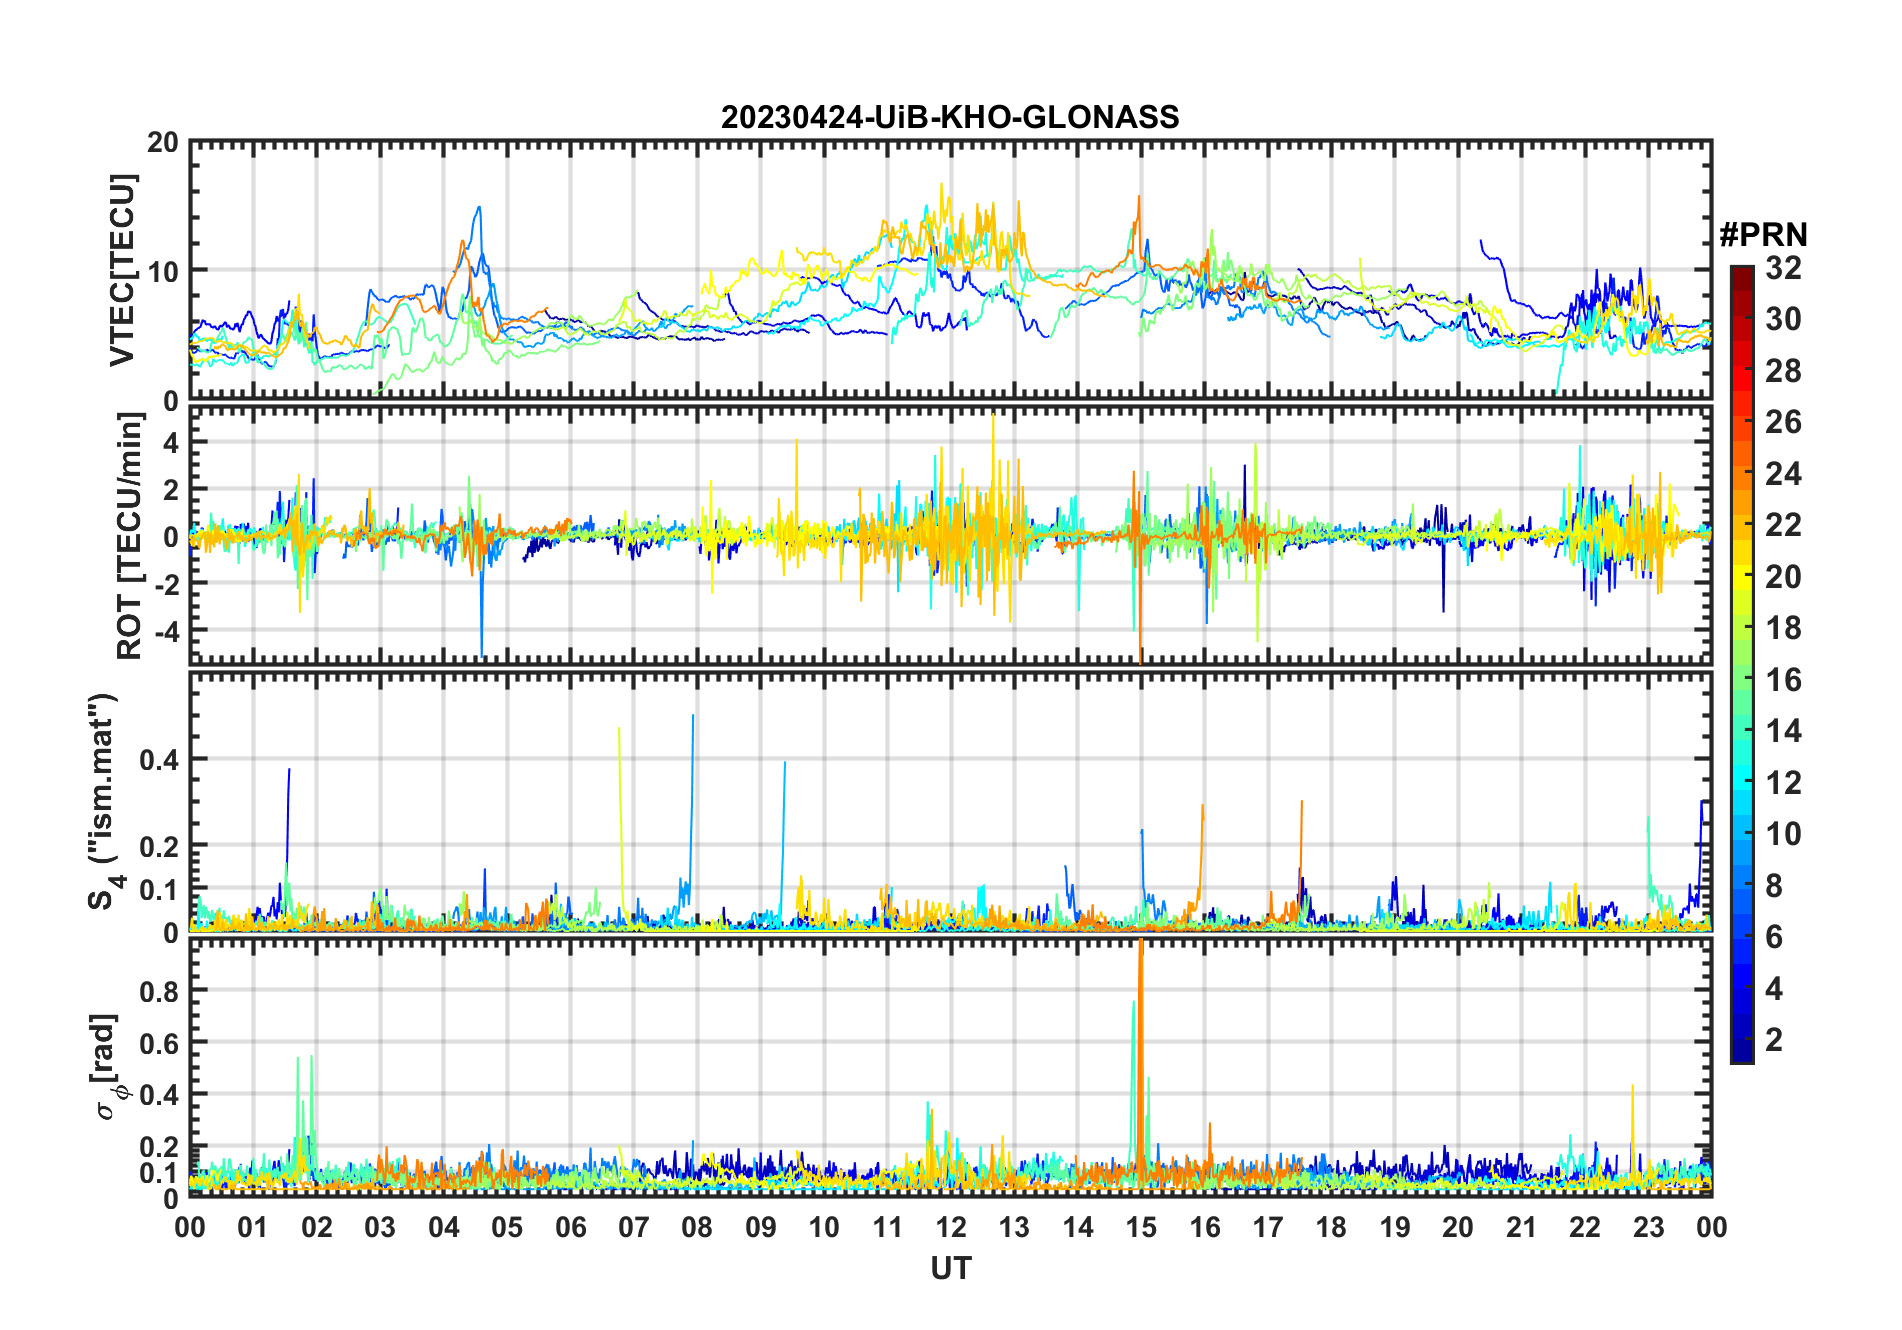Click ROT y-axis tick label 4

point(171,442)
